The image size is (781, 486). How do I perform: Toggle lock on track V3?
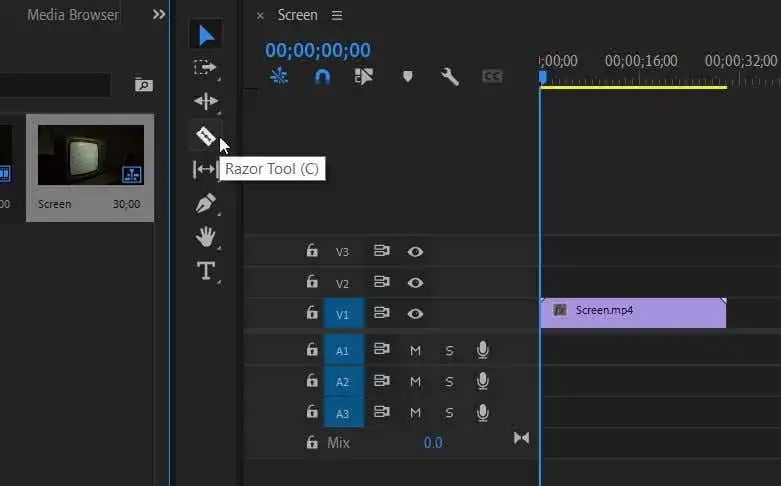pos(312,250)
